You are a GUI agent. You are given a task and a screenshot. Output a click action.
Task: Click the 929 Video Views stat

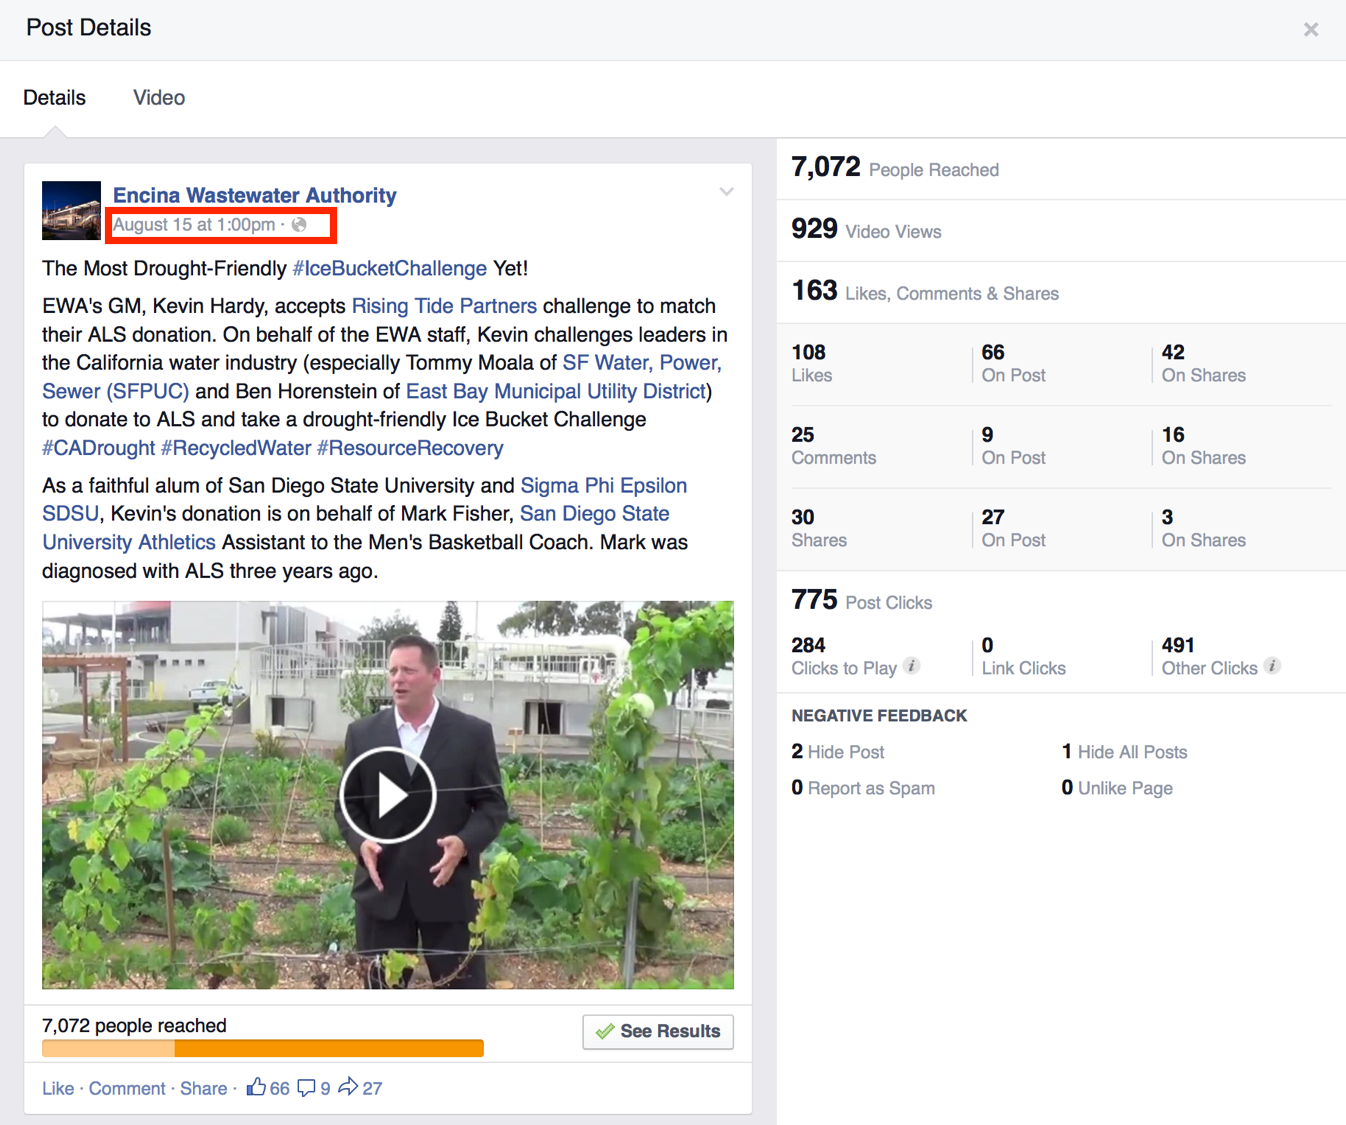coord(866,230)
